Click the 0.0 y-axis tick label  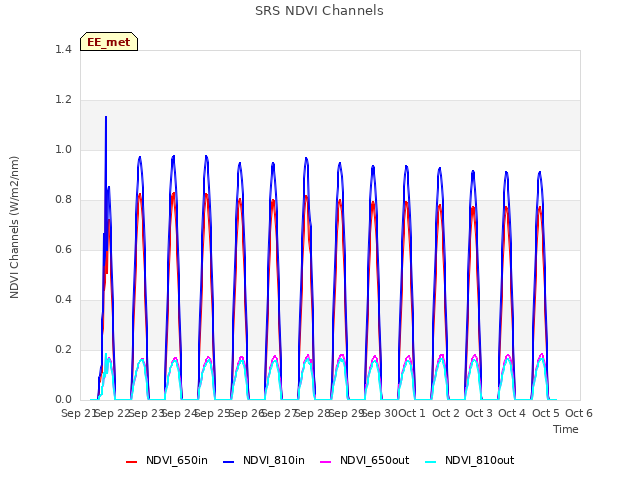click(63, 400)
